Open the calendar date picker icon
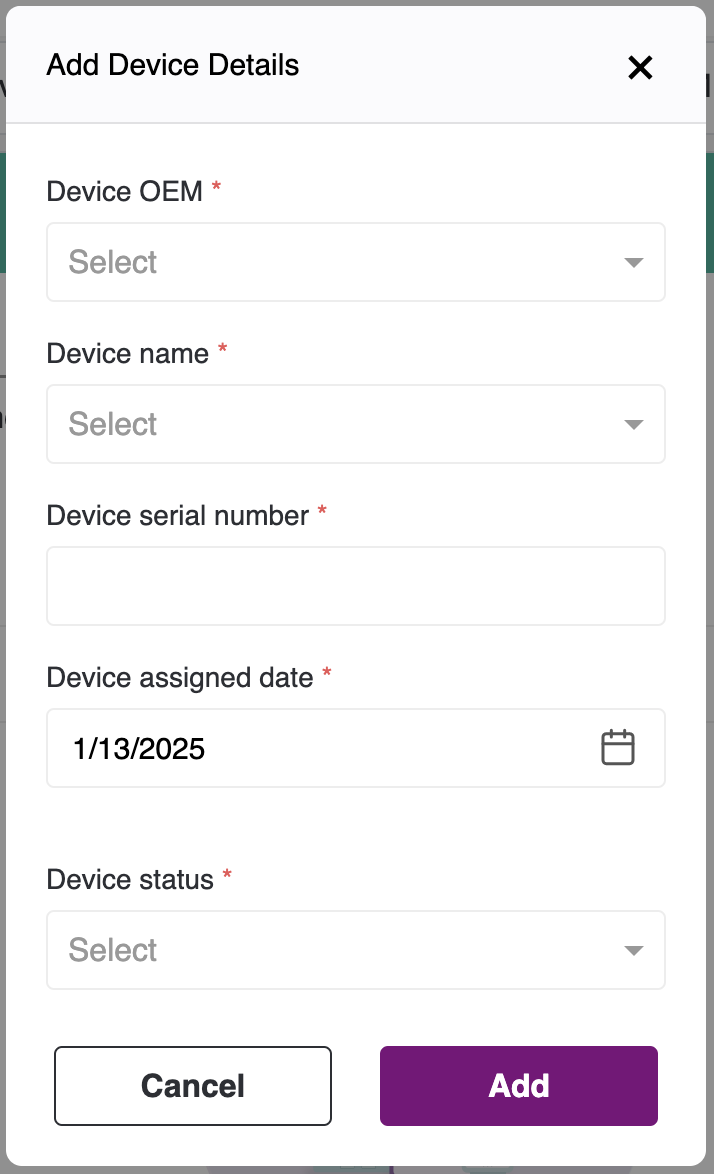The image size is (714, 1174). (618, 748)
